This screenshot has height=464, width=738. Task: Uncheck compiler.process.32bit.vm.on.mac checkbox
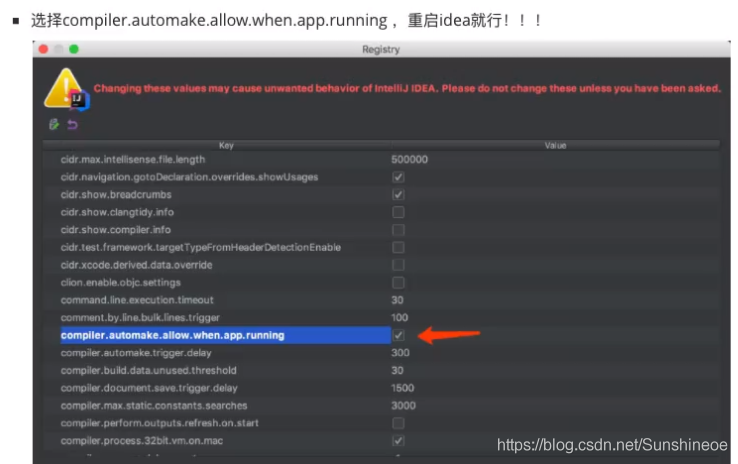[x=398, y=440]
